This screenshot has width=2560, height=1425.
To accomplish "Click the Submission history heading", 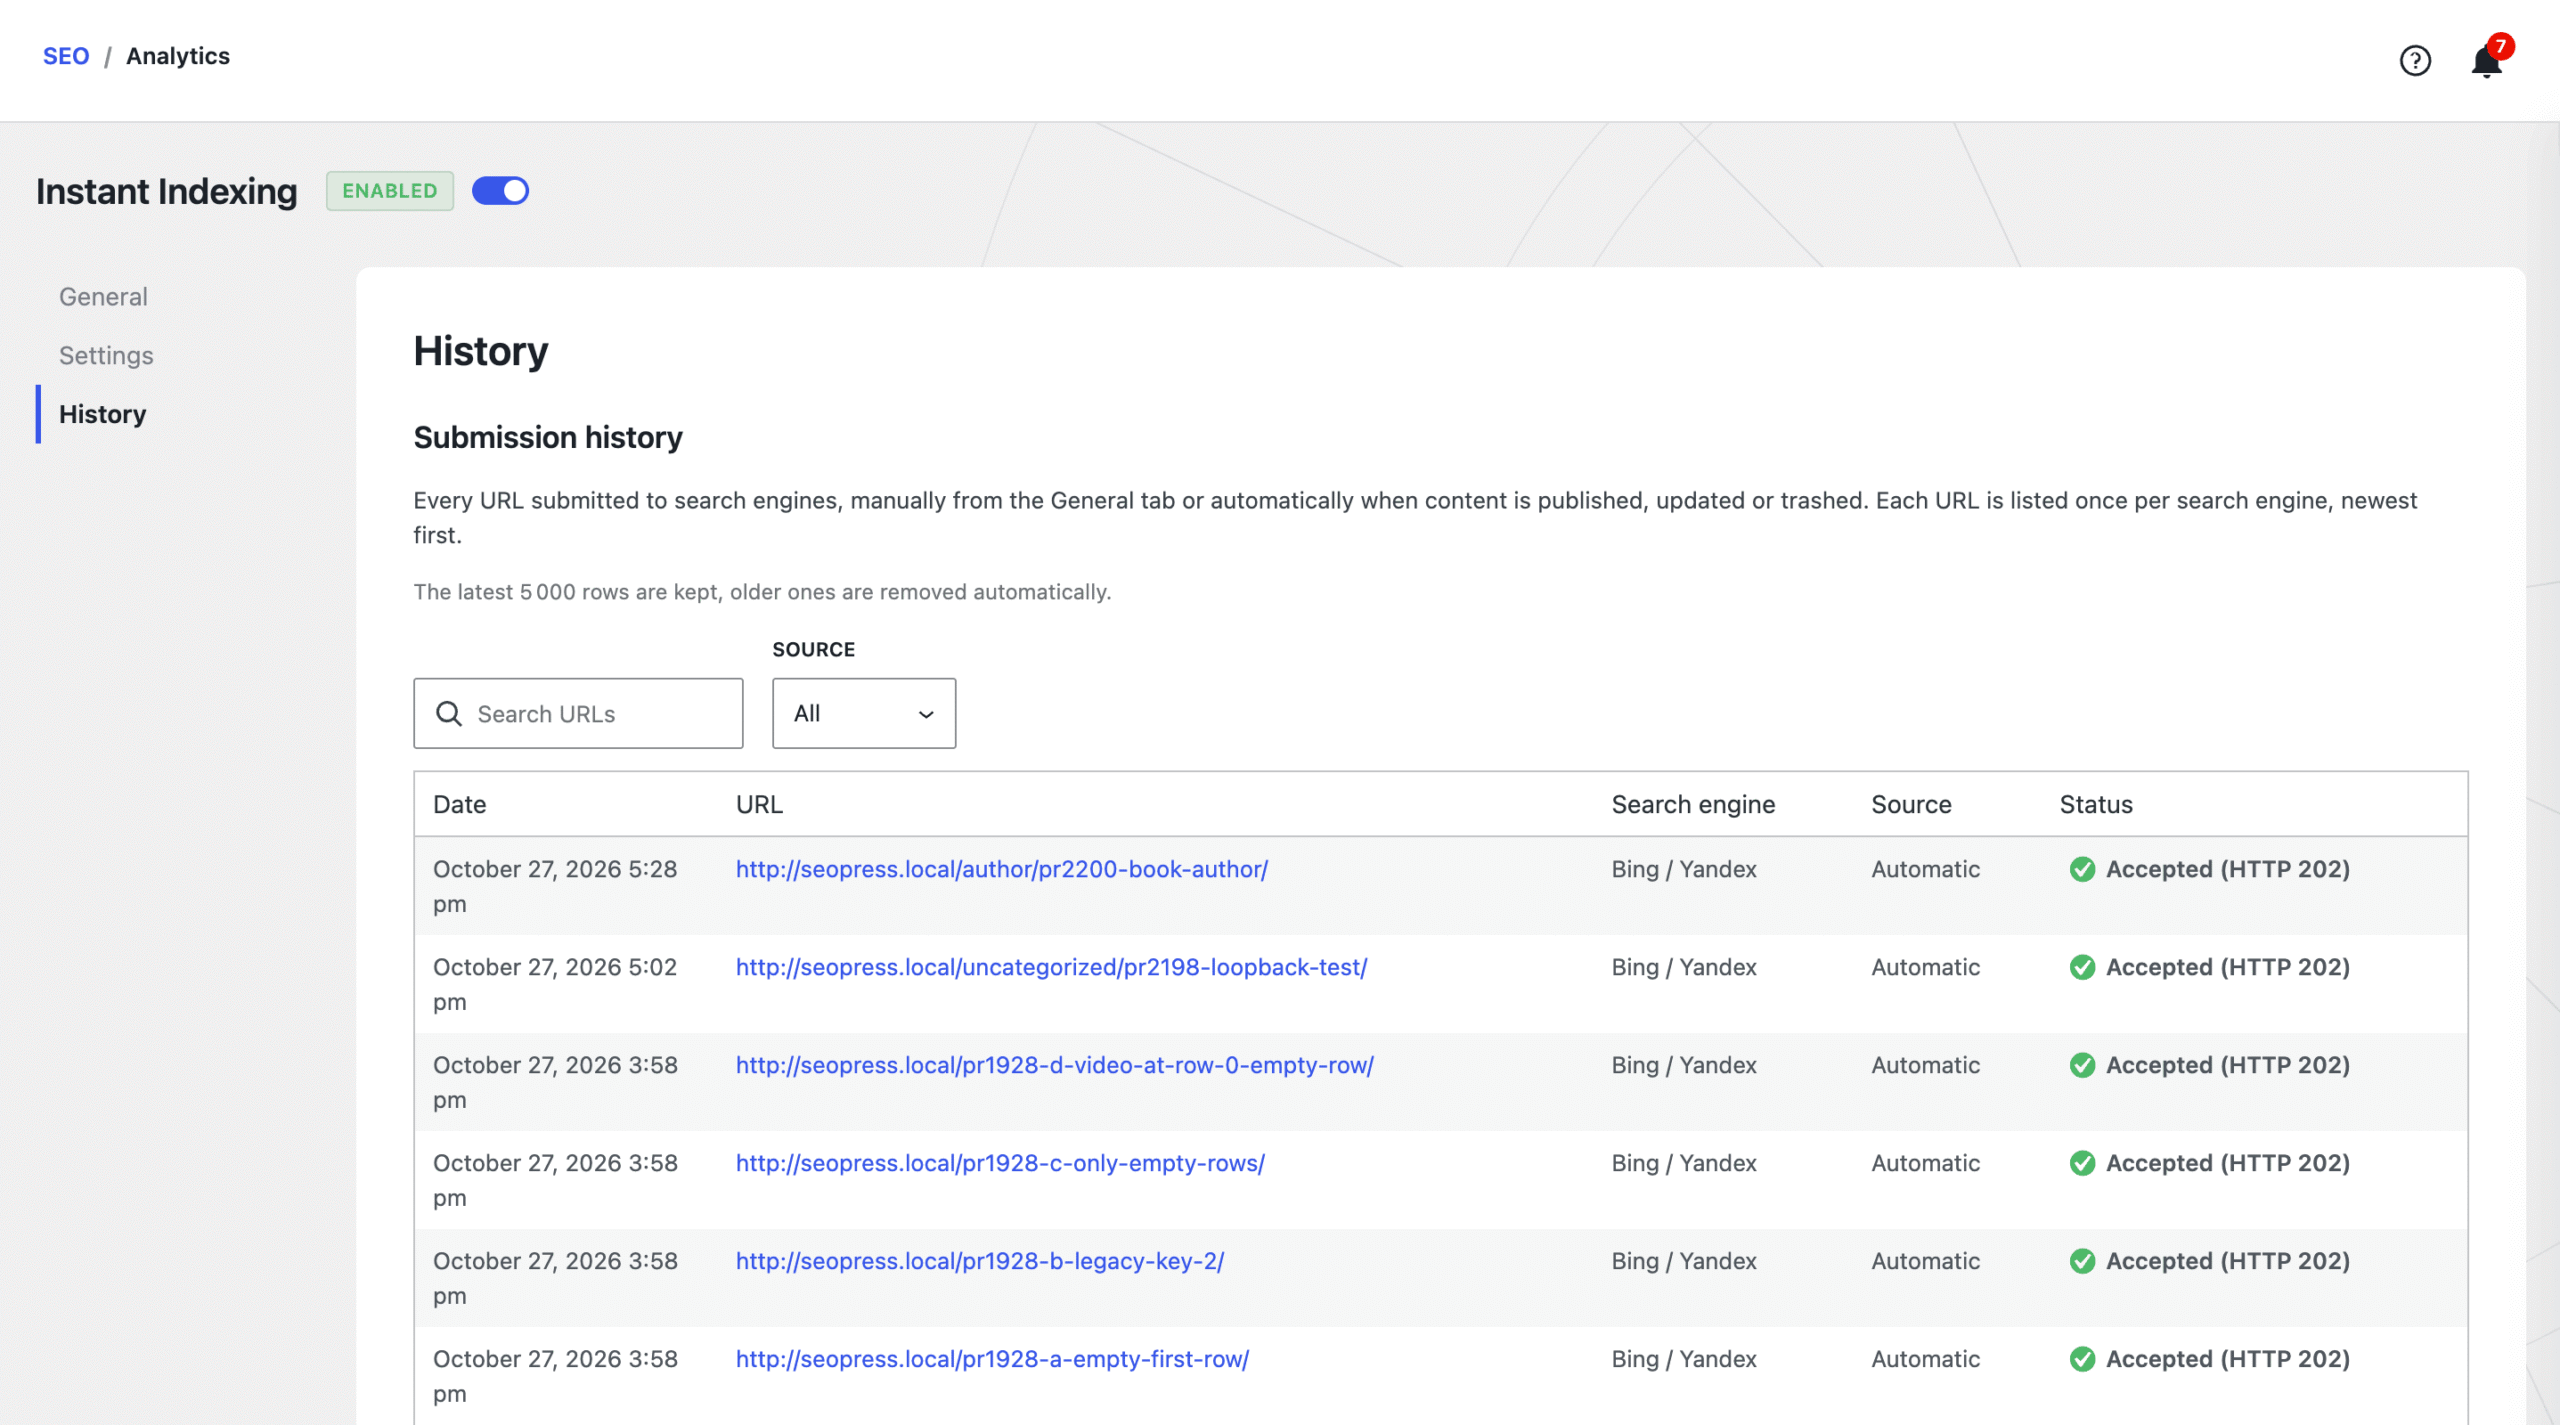I will [x=548, y=437].
